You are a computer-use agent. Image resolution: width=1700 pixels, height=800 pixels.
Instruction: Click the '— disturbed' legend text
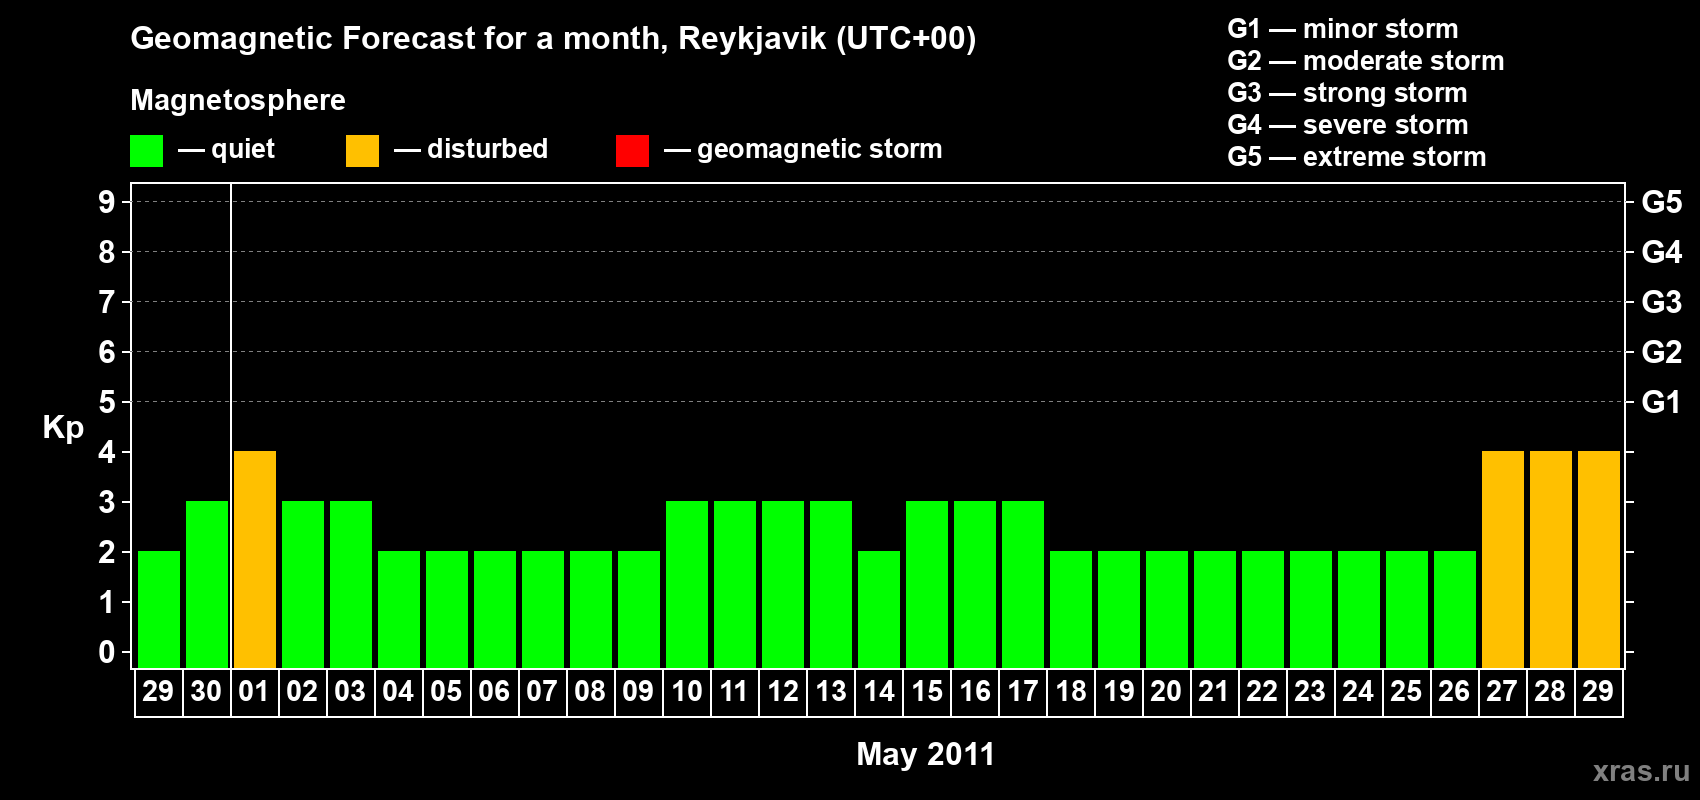click(x=471, y=149)
